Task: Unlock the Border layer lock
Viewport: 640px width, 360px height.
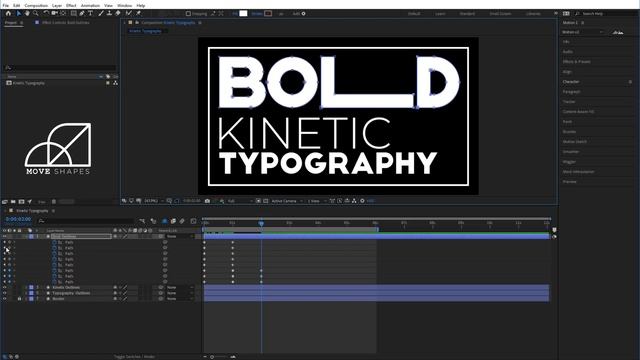Action: click(19, 299)
